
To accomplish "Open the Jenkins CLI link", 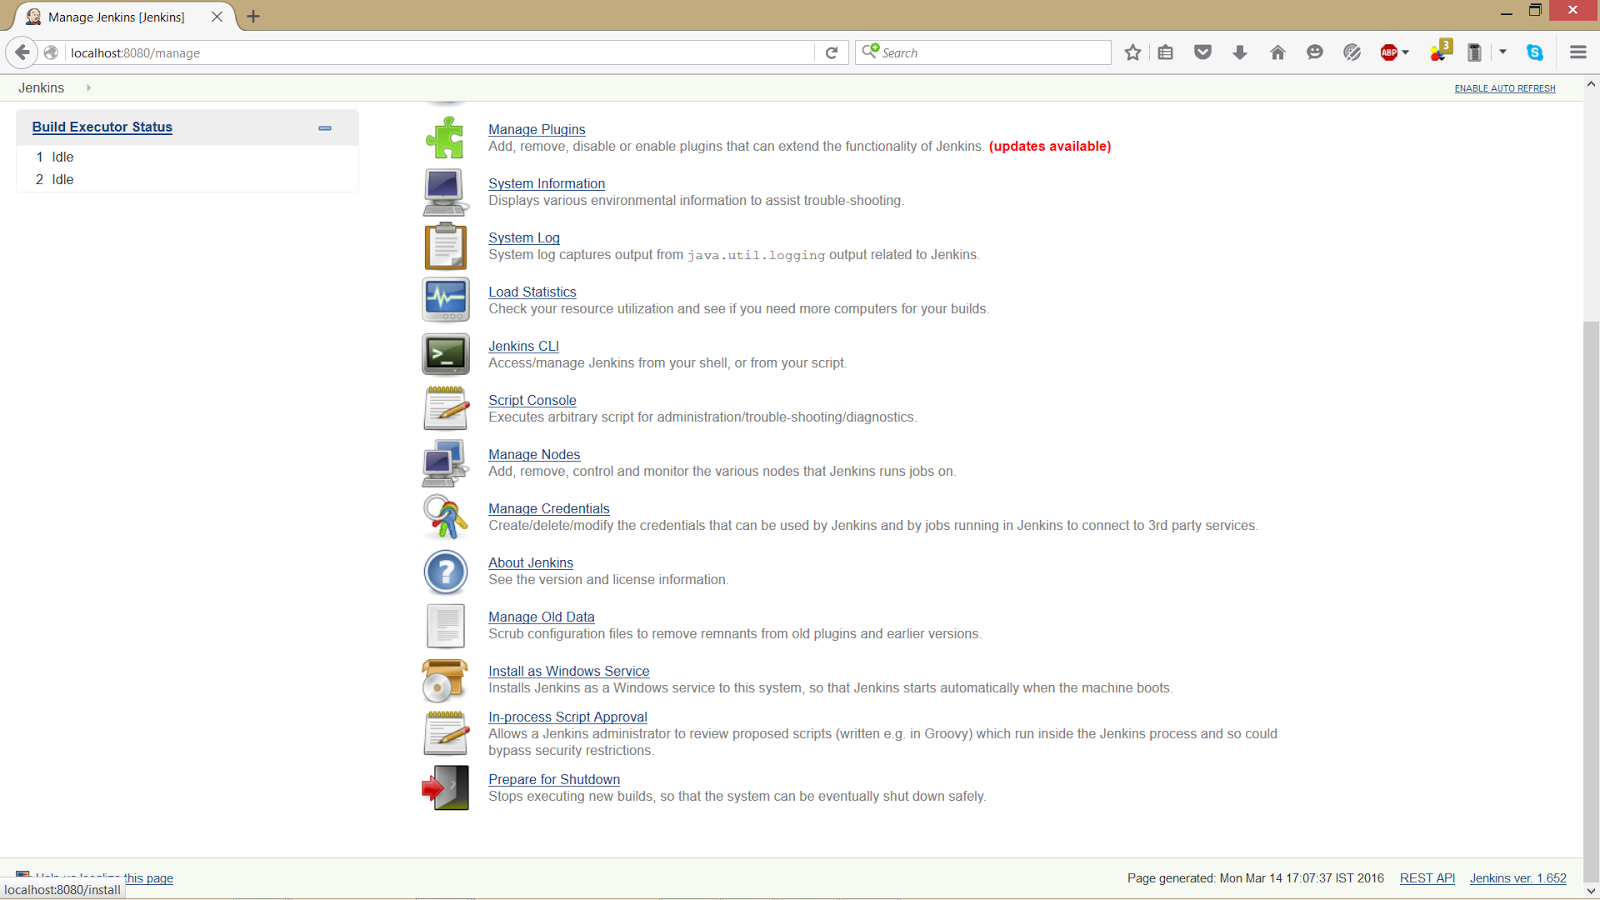I will tap(523, 346).
